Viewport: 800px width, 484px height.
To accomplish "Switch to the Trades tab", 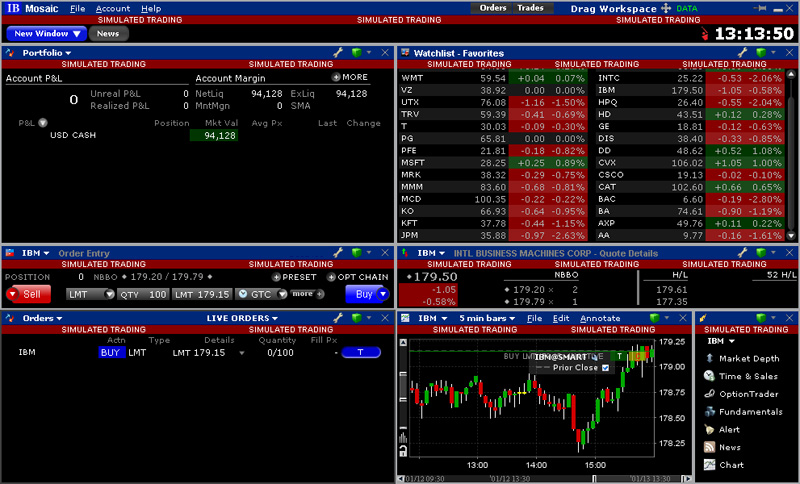I will (x=530, y=8).
